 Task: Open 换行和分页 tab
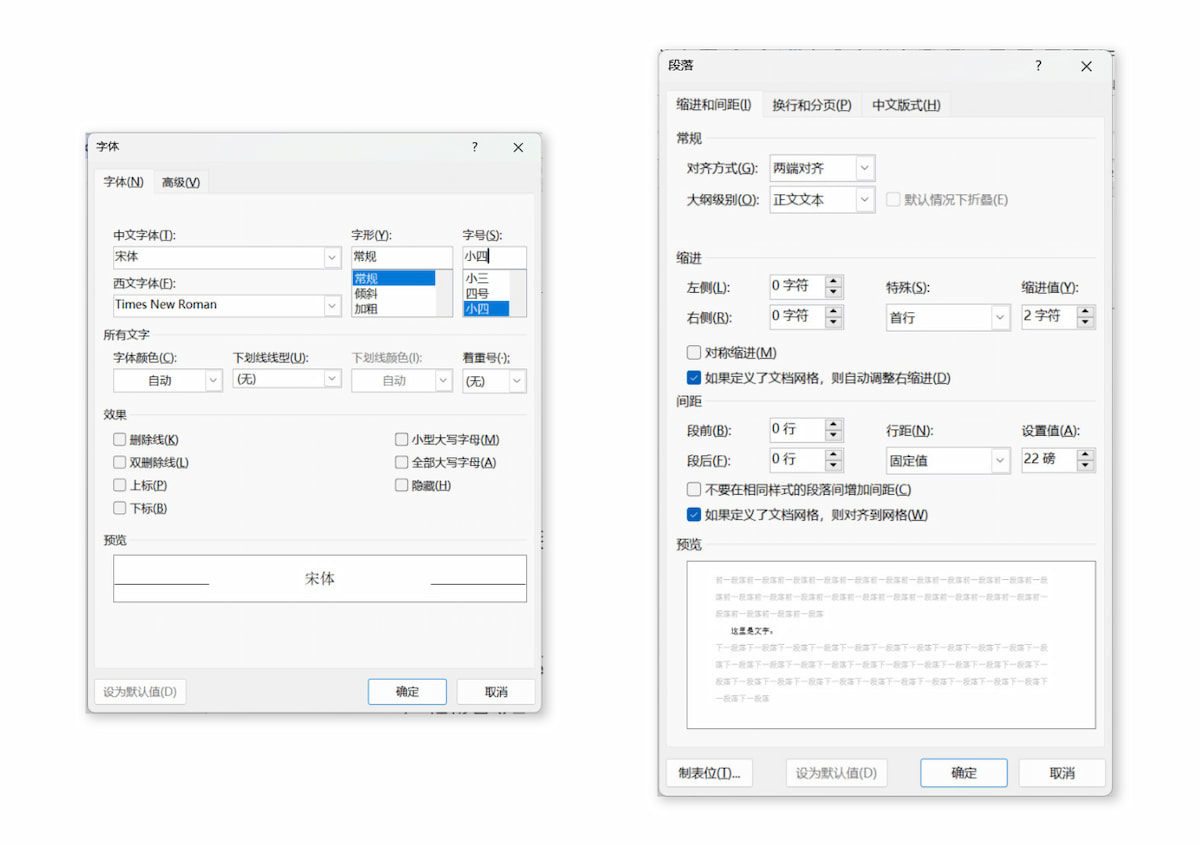811,105
